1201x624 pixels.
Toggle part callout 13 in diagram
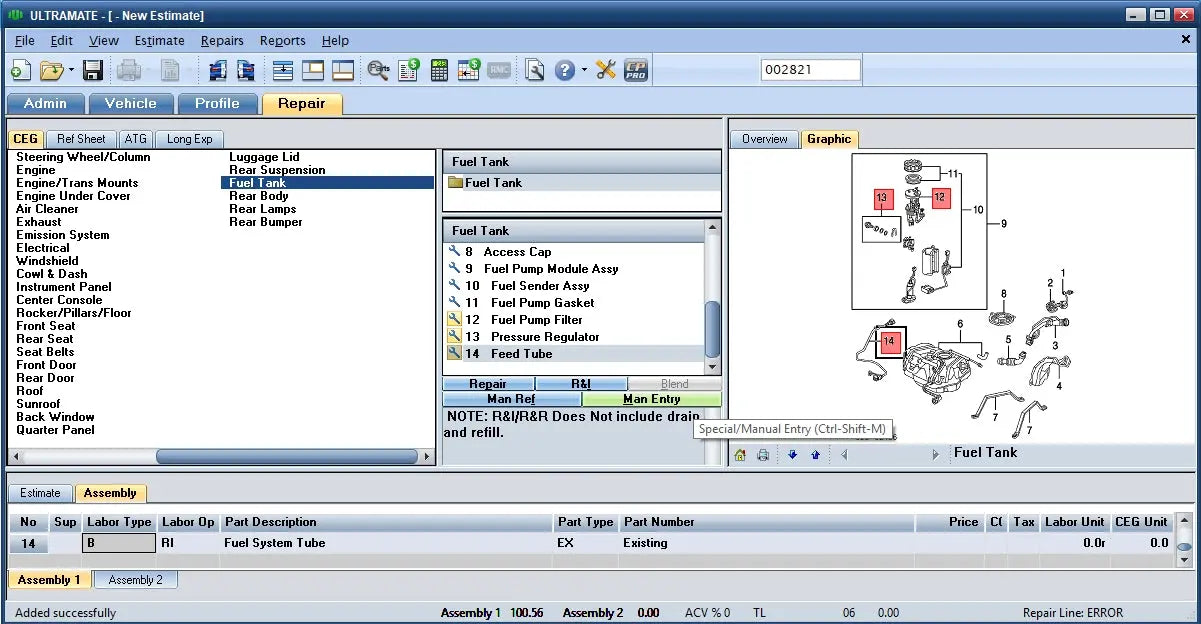[881, 198]
